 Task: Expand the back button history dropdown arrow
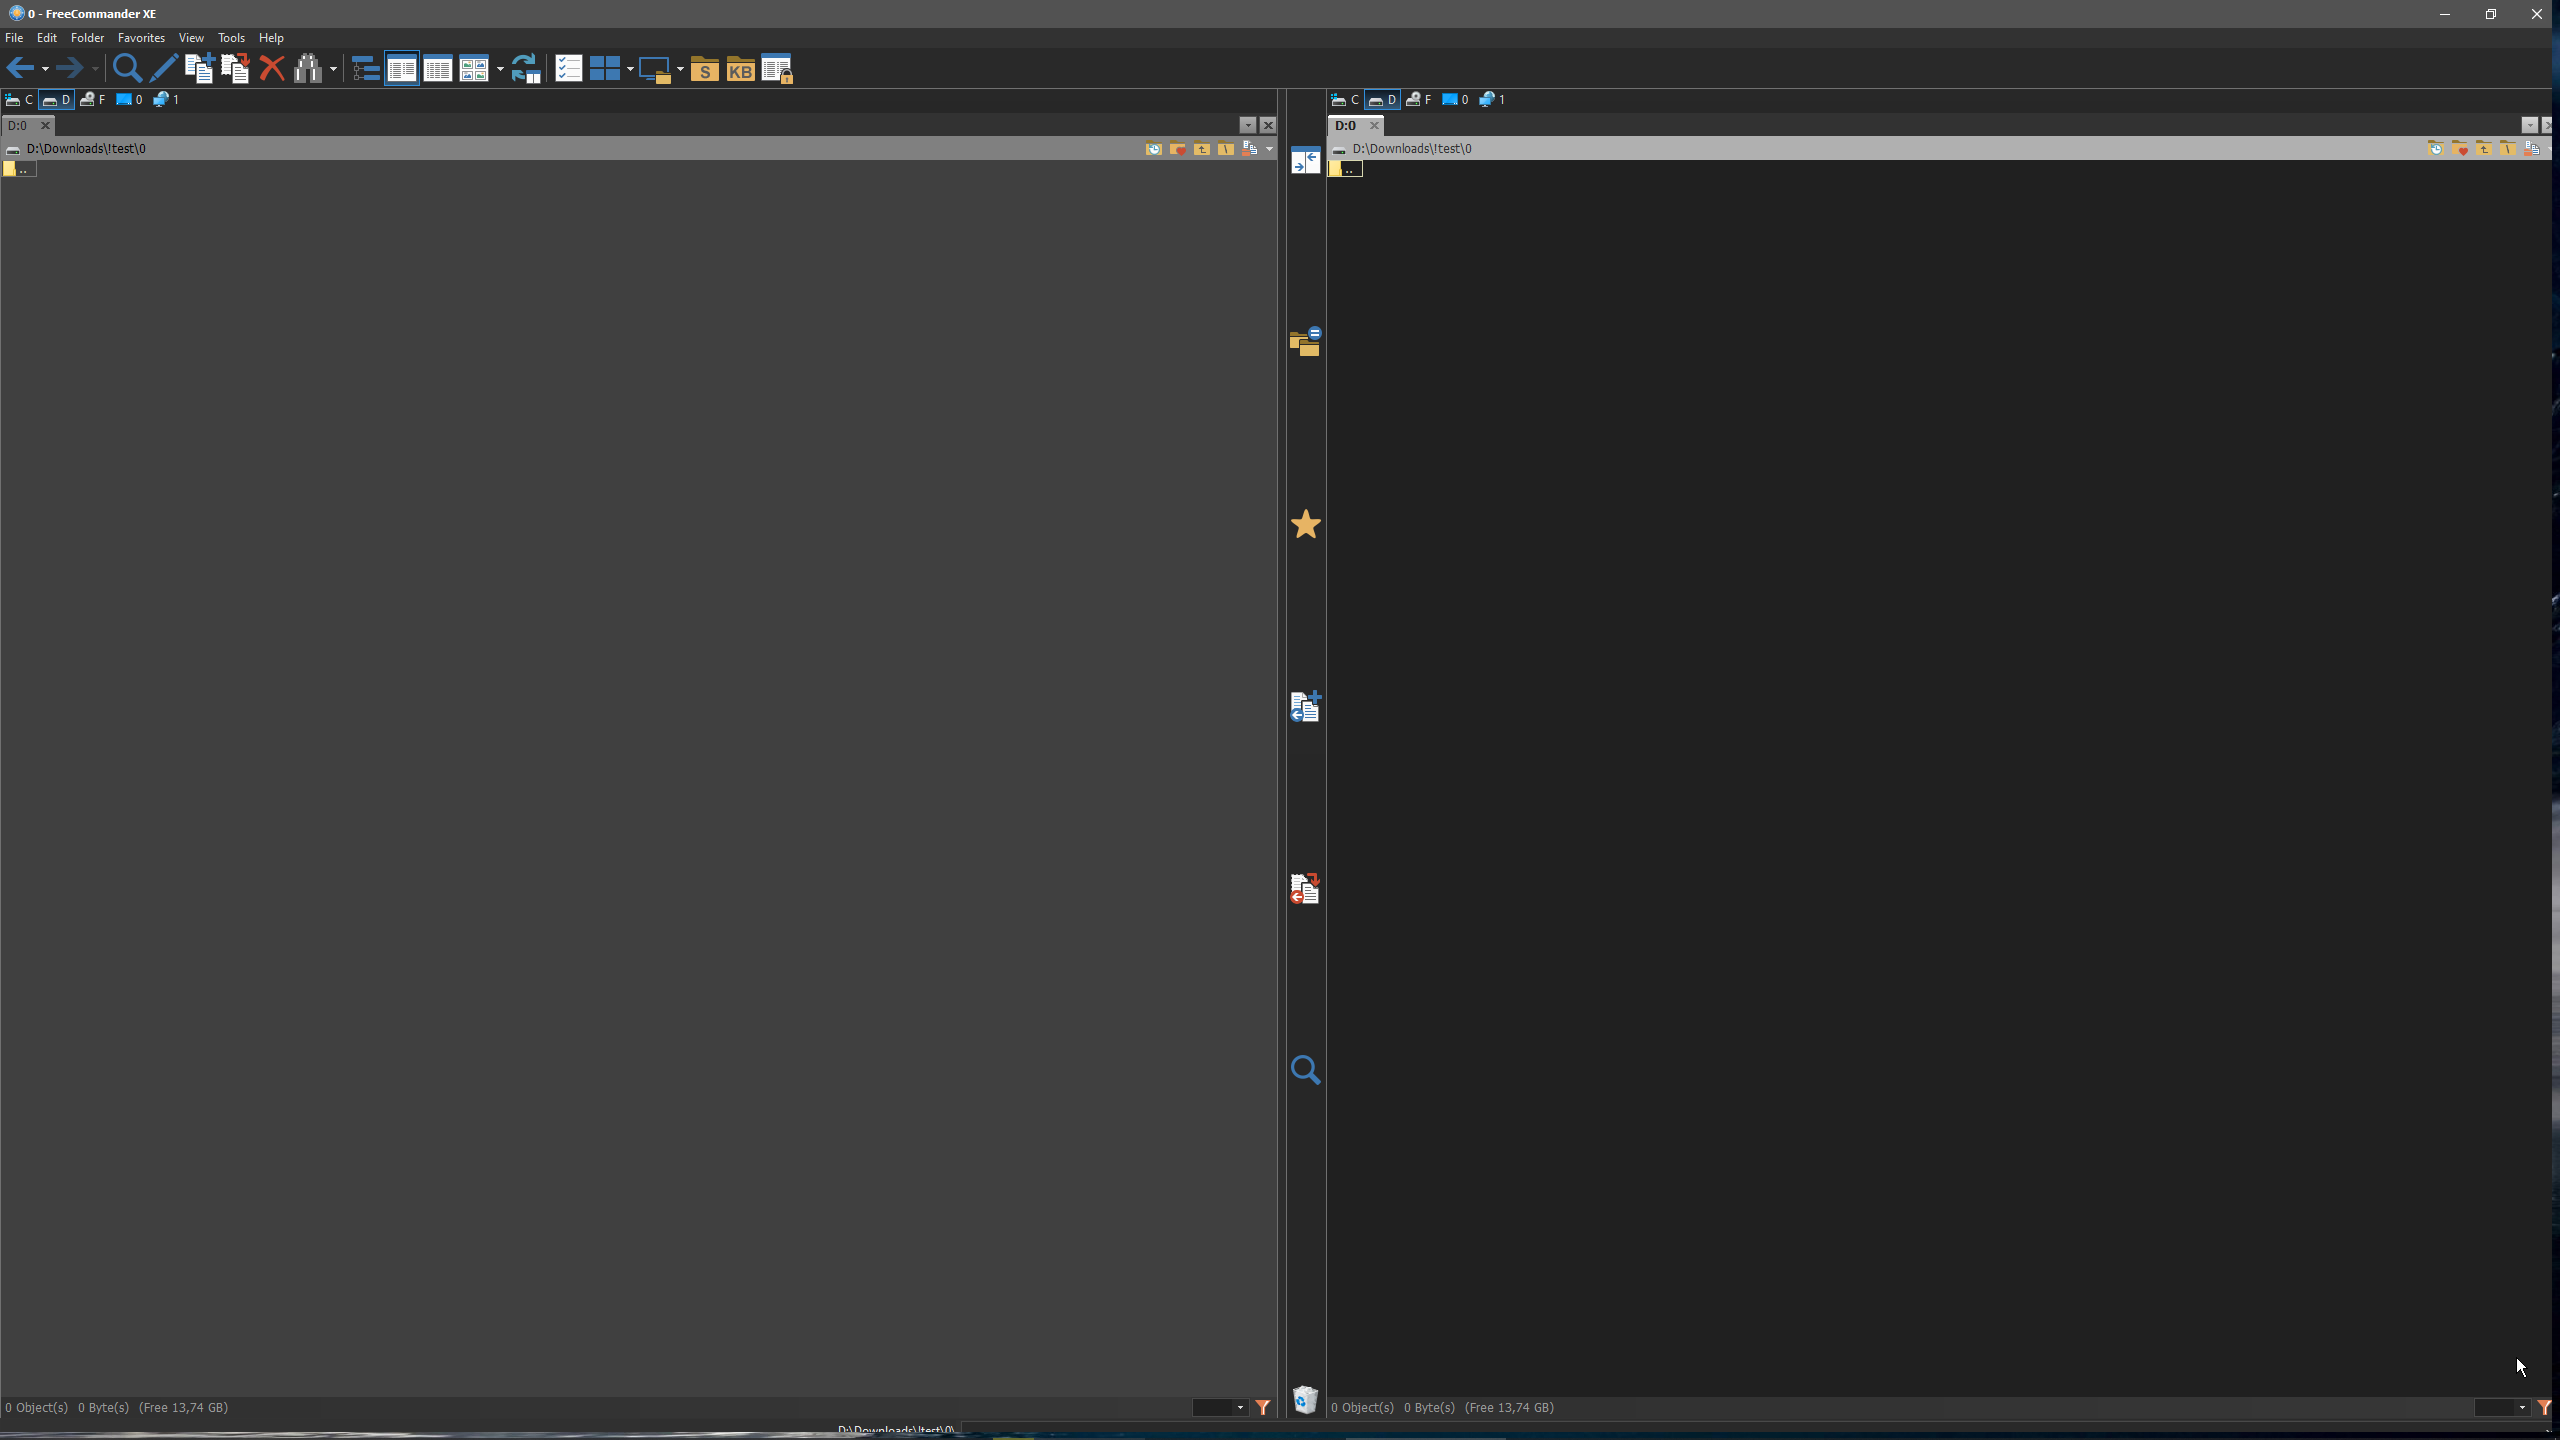point(45,69)
